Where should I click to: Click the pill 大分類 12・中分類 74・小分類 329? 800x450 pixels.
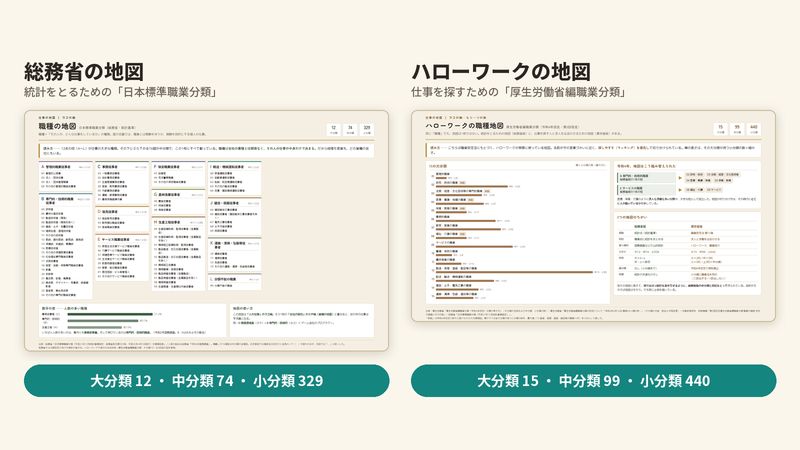207,381
